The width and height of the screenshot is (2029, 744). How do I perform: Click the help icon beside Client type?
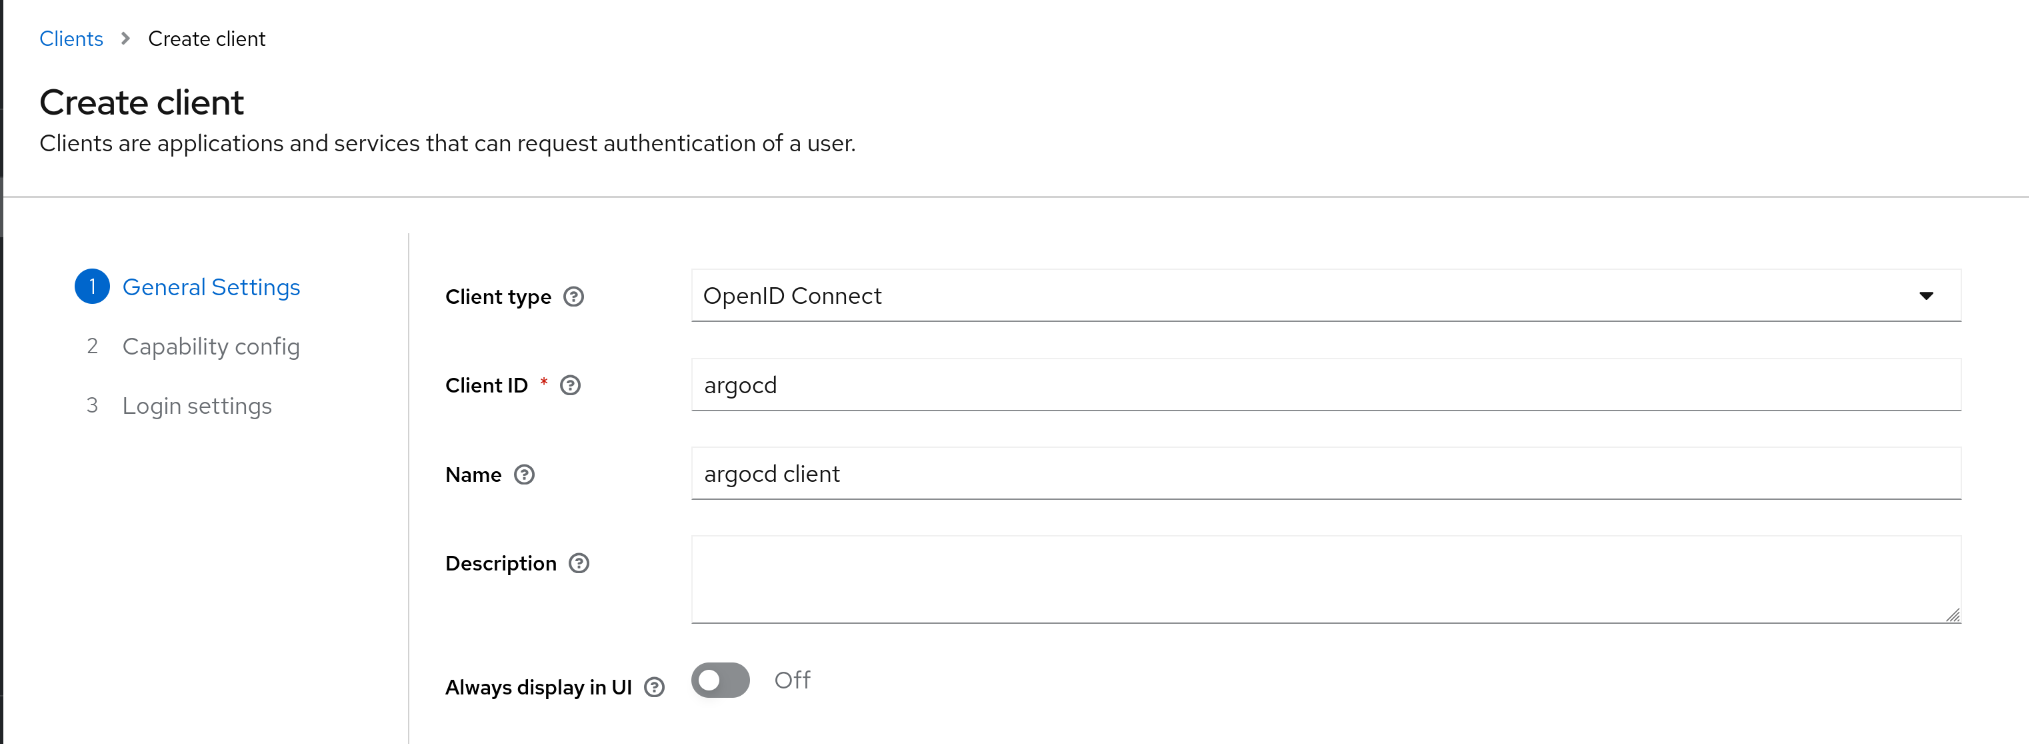click(574, 297)
